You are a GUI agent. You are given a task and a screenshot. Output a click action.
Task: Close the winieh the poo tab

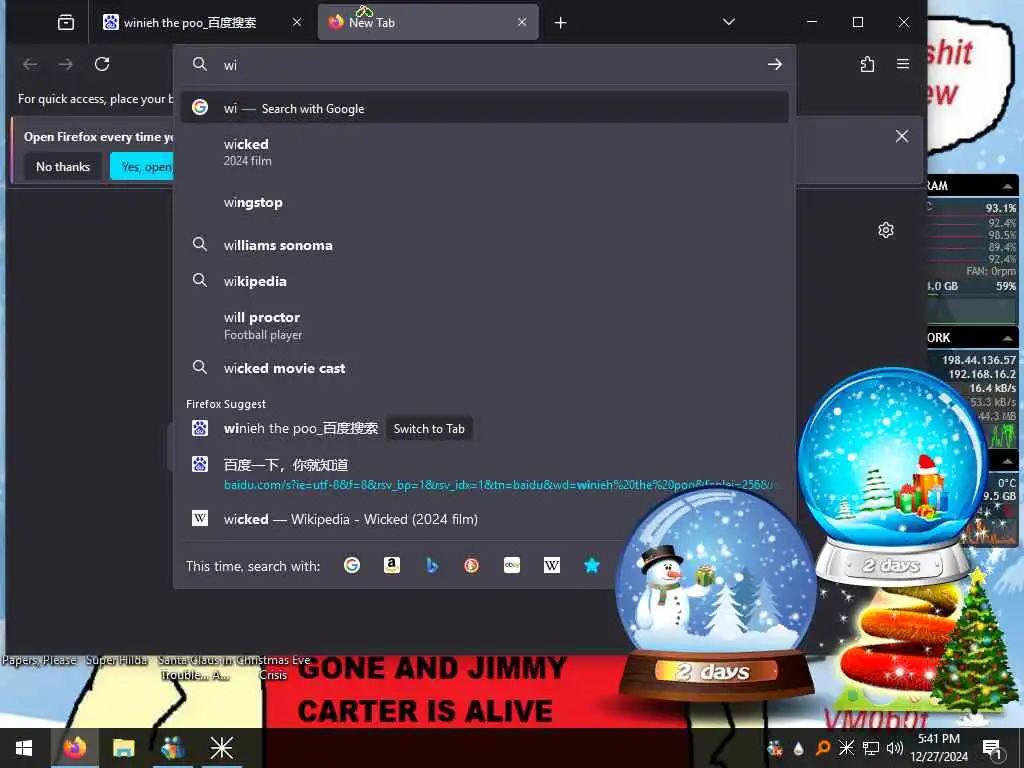tap(296, 22)
